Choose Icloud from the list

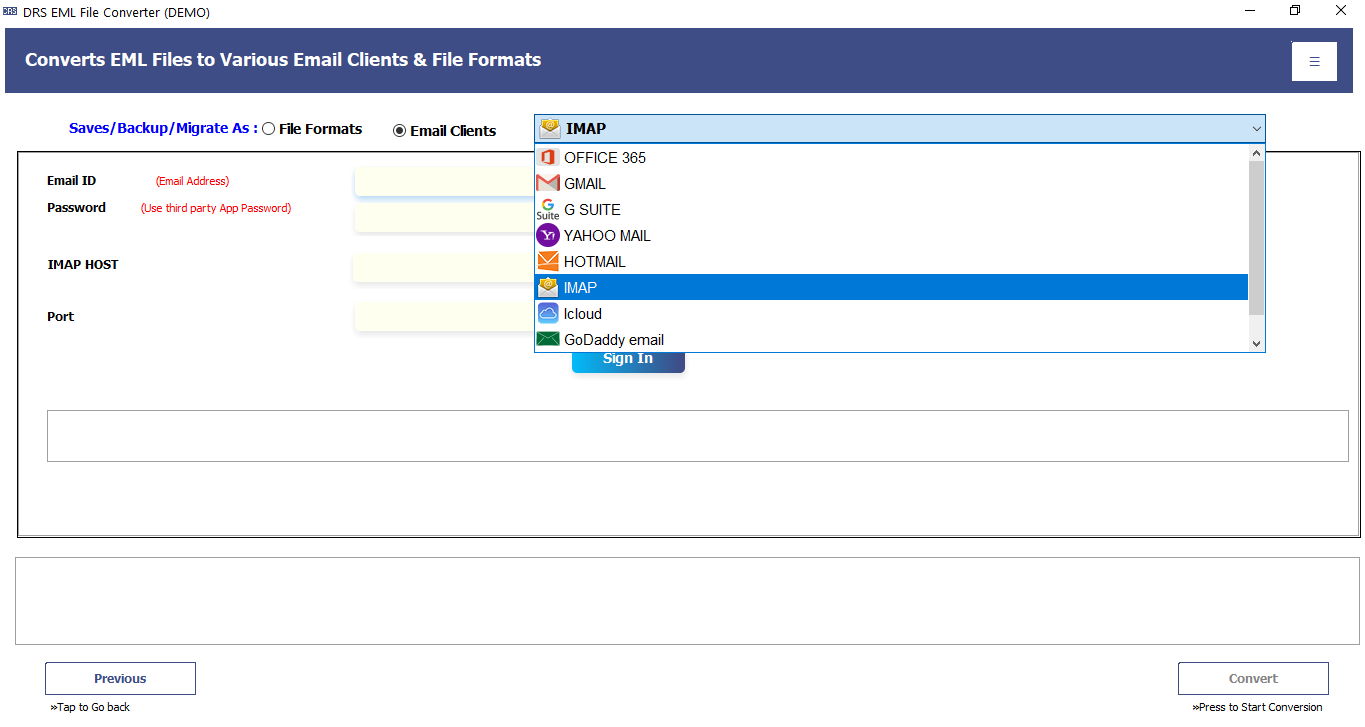(892, 313)
